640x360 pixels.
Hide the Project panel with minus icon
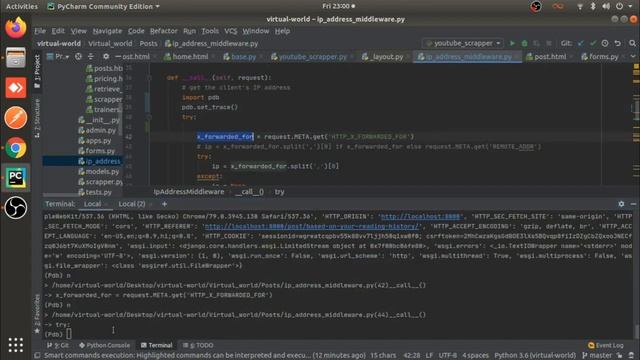pos(118,57)
